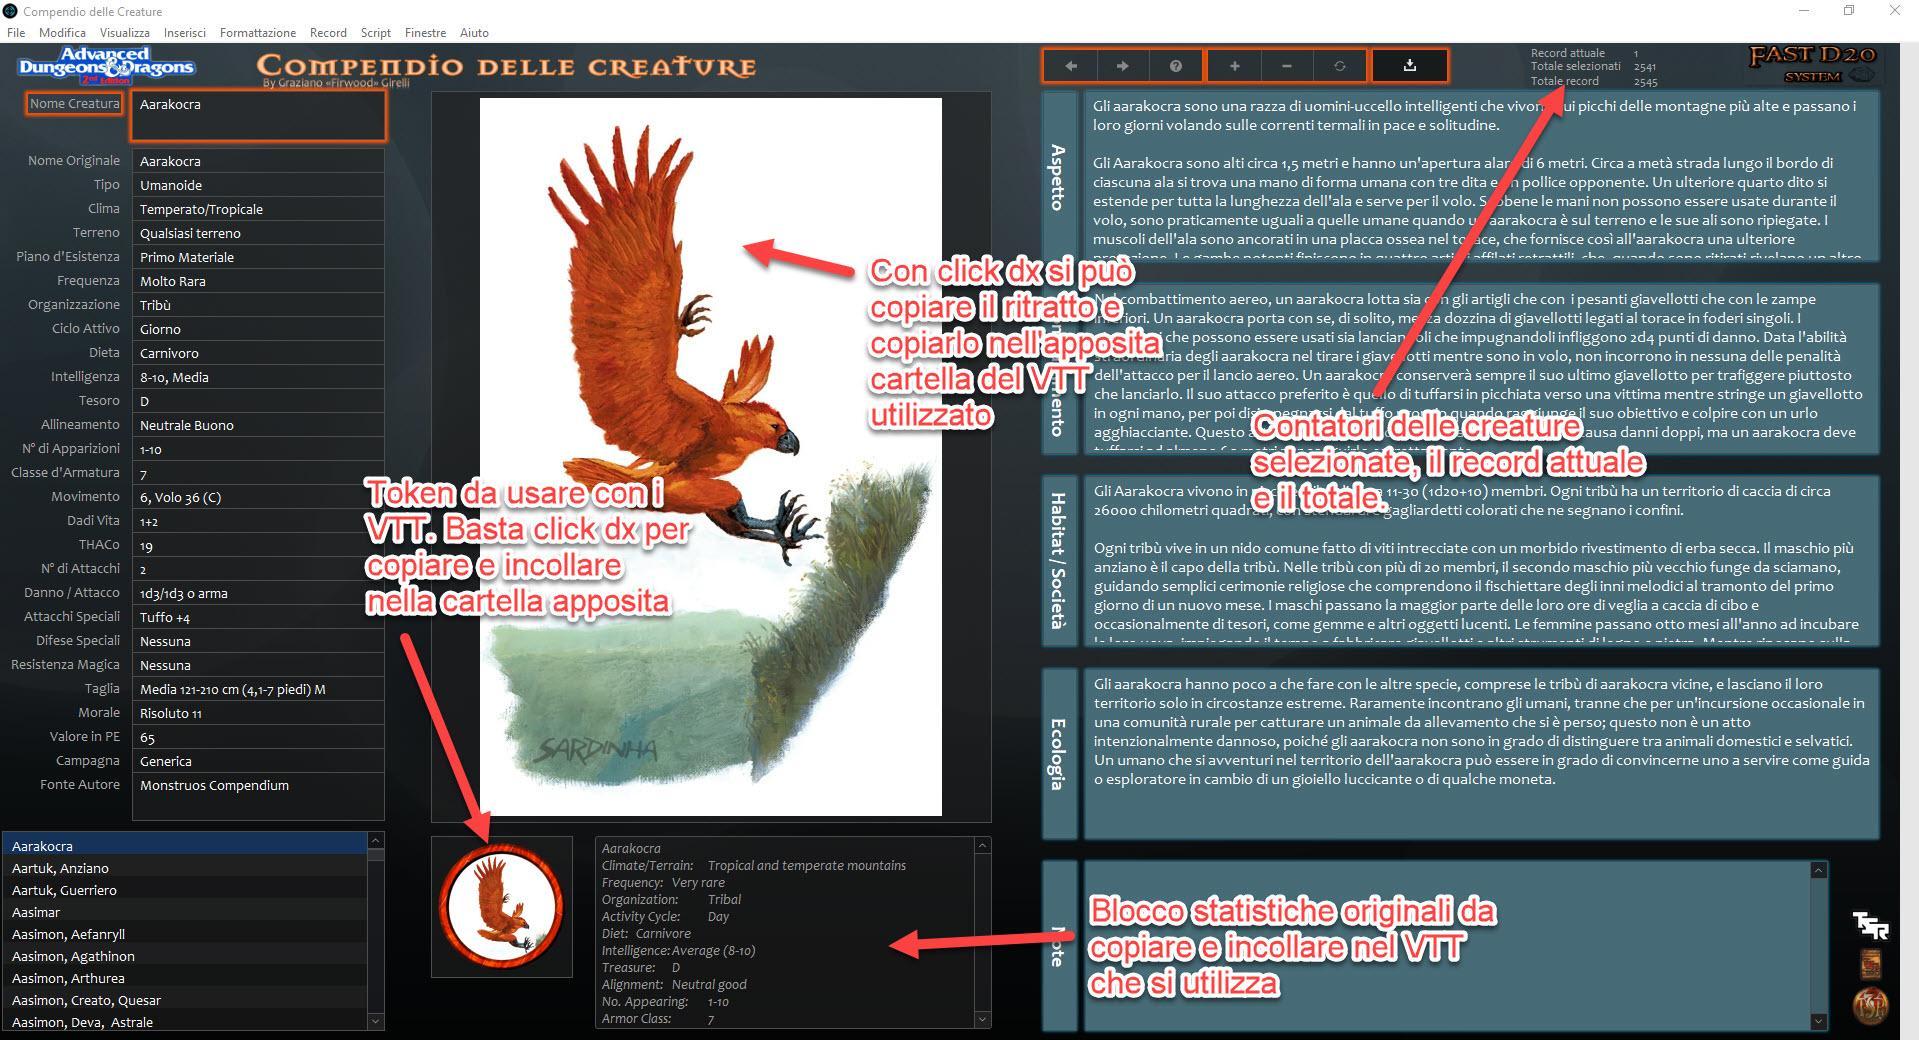Select Aasimar in the creature list
The height and width of the screenshot is (1040, 1919).
(36, 912)
